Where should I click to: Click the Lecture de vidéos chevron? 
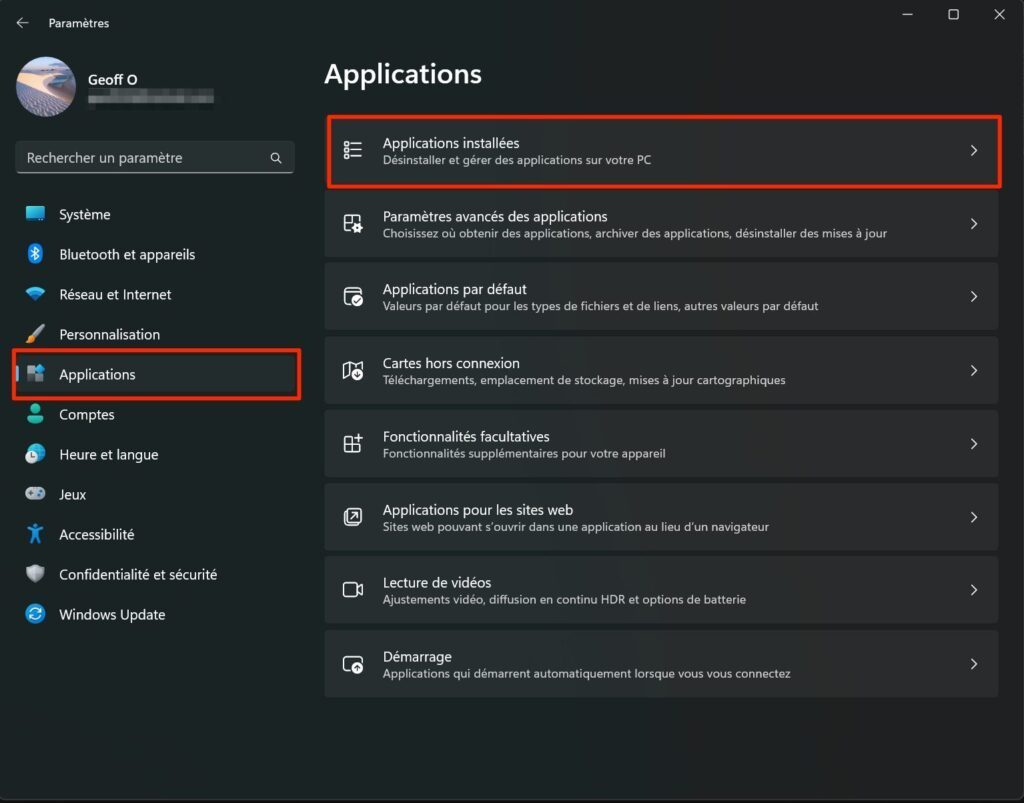[974, 590]
